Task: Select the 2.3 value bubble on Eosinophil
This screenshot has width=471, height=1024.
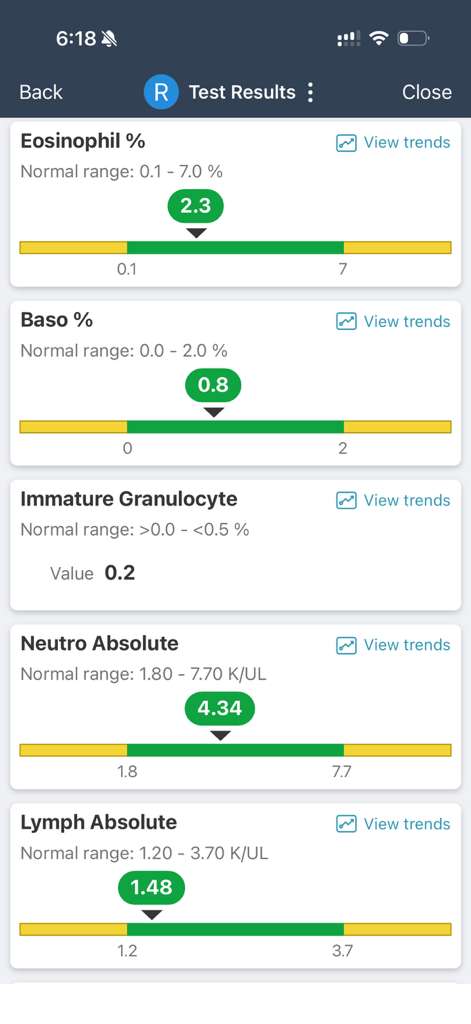Action: click(195, 206)
